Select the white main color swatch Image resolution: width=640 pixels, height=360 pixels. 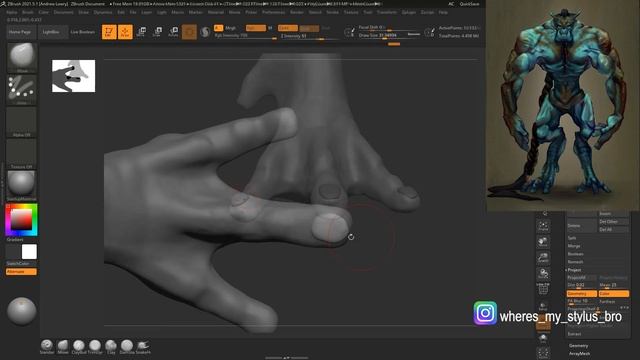coord(29,252)
